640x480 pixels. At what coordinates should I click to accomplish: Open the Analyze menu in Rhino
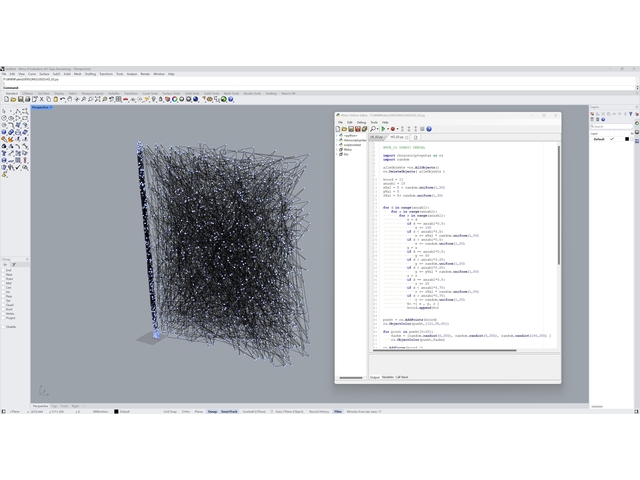(132, 74)
